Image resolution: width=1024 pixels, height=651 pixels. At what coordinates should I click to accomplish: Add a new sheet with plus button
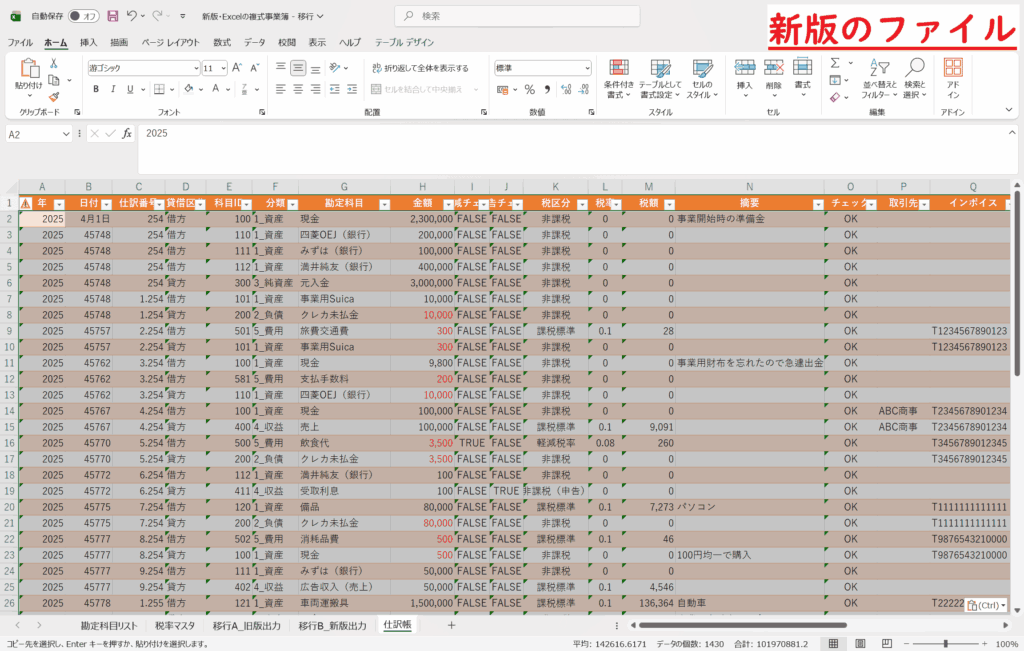[x=451, y=625]
